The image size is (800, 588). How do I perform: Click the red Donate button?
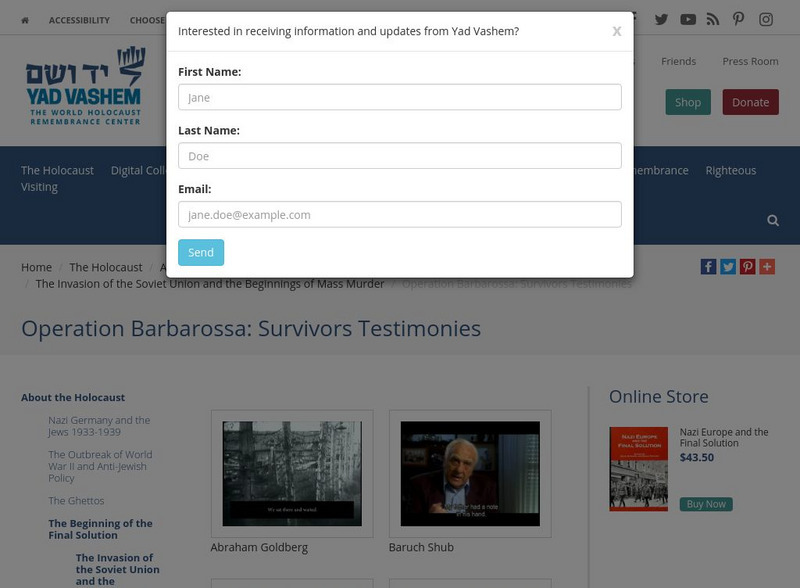point(751,102)
